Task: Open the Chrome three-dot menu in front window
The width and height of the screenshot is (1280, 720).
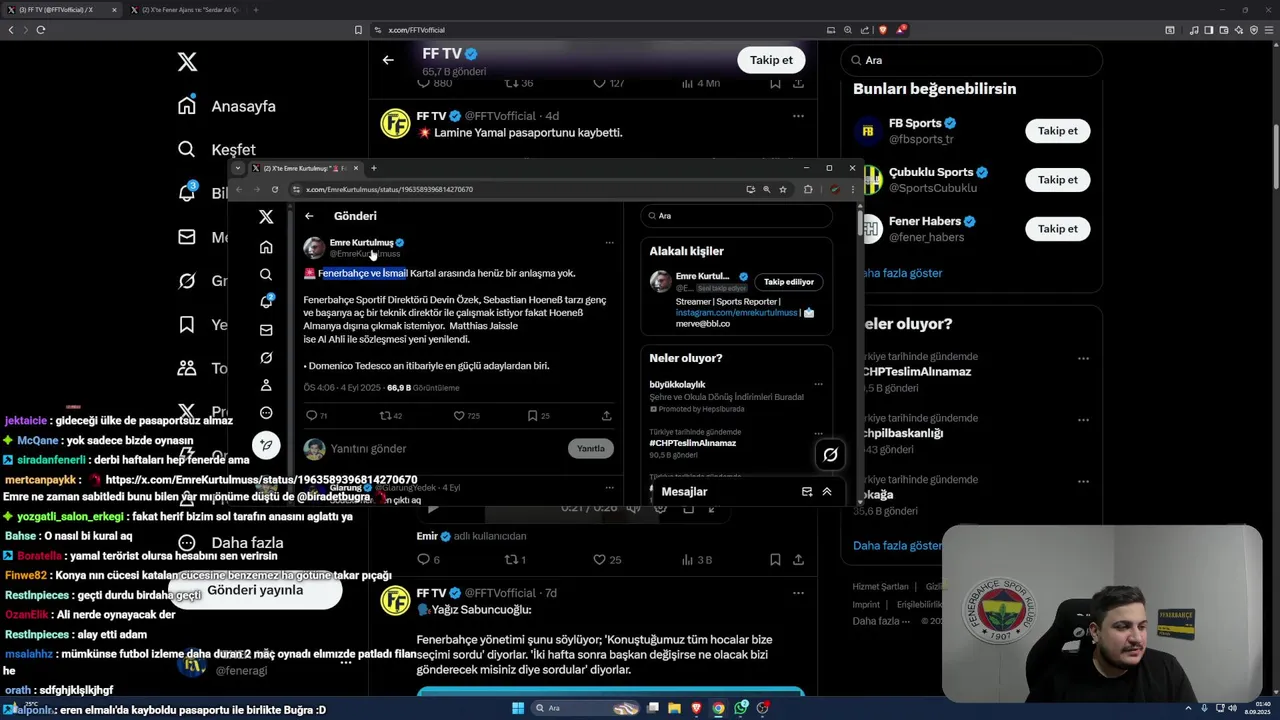Action: coord(852,189)
